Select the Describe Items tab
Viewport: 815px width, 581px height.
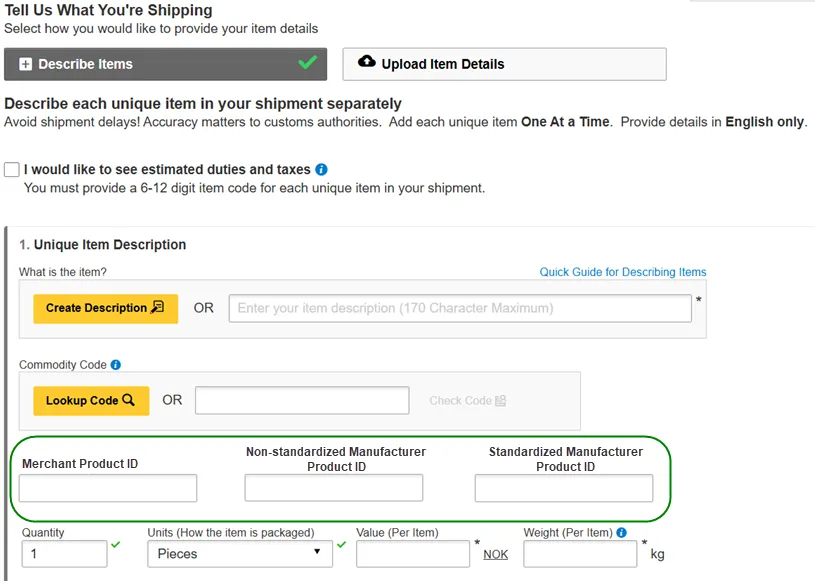[165, 64]
